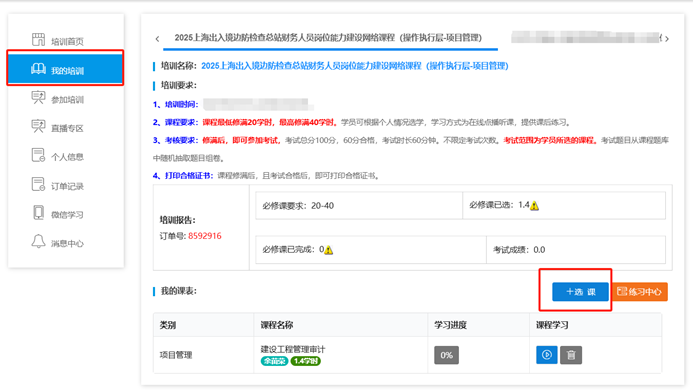Click the 0% progress badge for 建设工程管理审计

(446, 355)
